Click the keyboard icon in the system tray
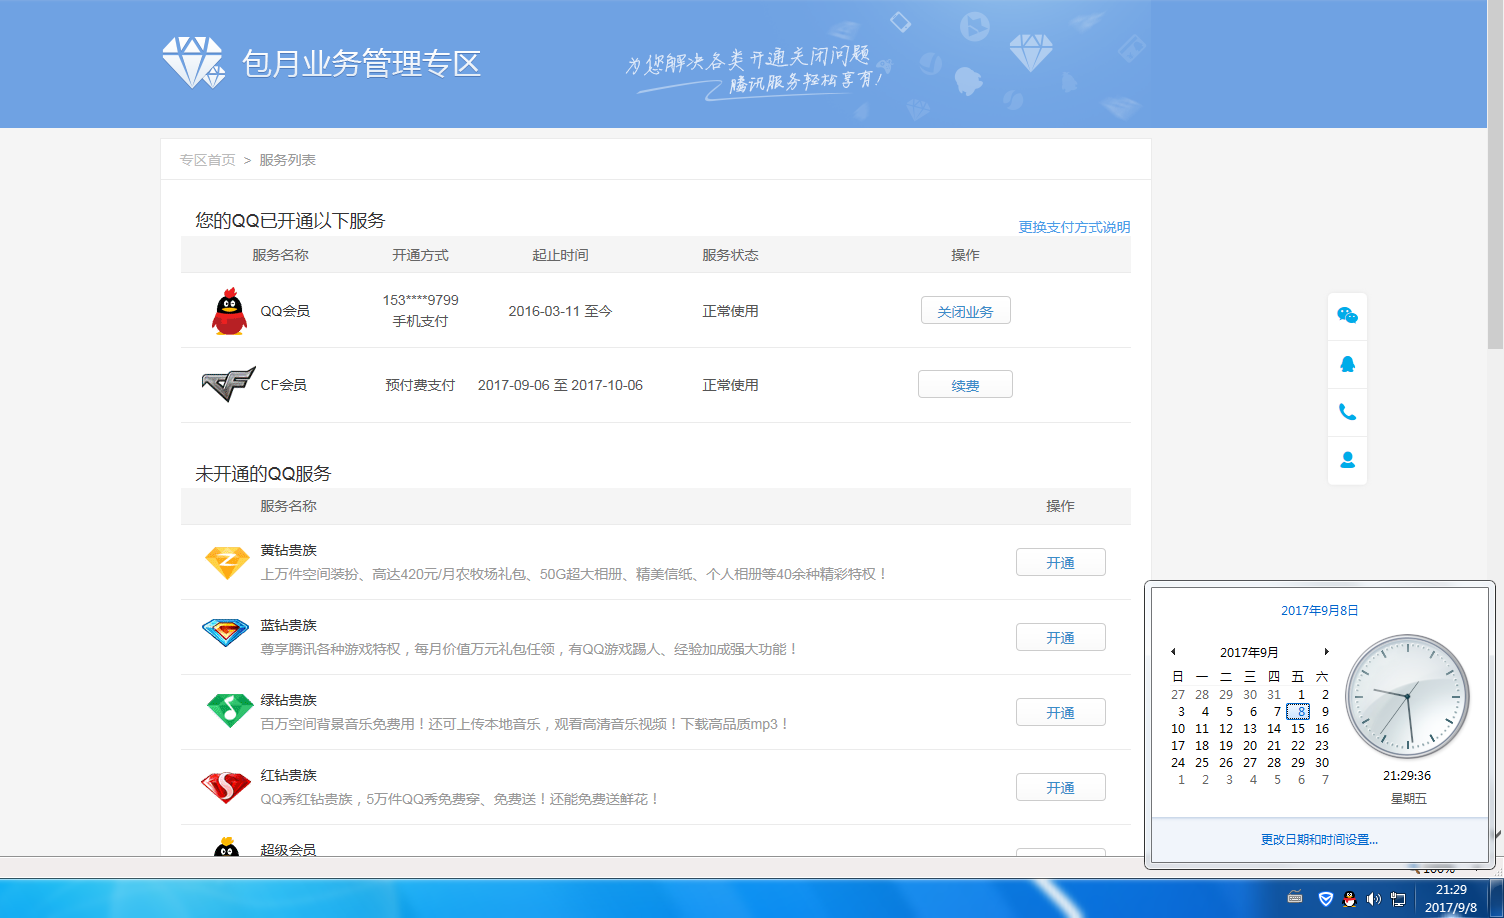1504x918 pixels. tap(1295, 898)
